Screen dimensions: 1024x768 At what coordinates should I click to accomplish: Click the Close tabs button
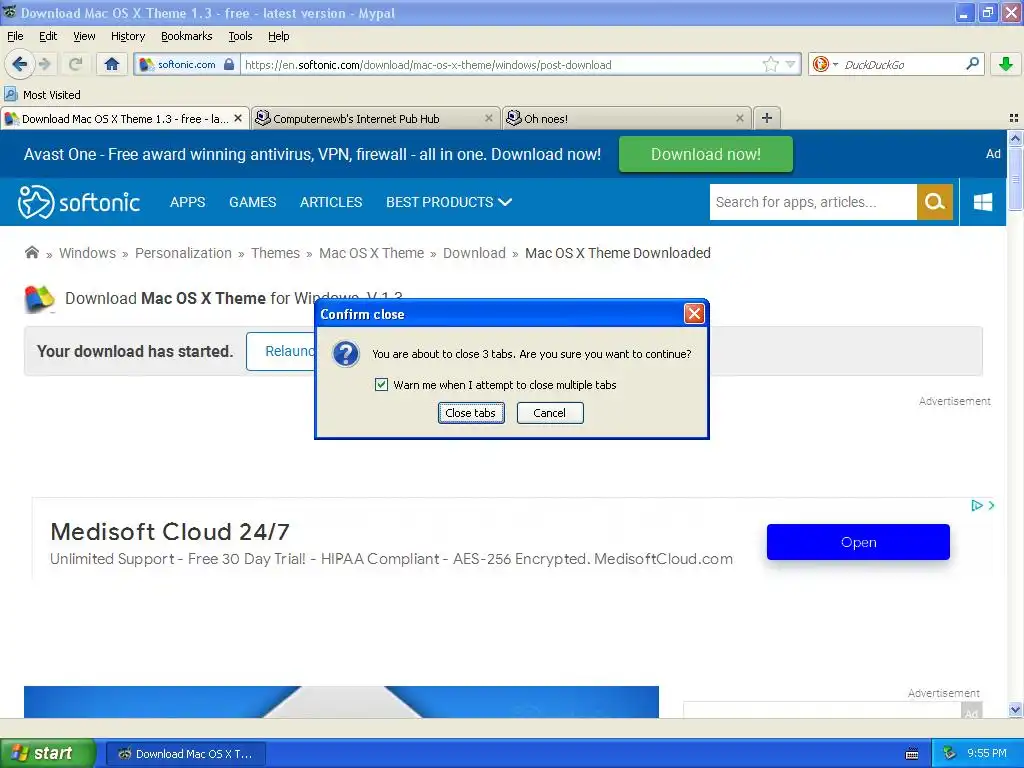(471, 413)
